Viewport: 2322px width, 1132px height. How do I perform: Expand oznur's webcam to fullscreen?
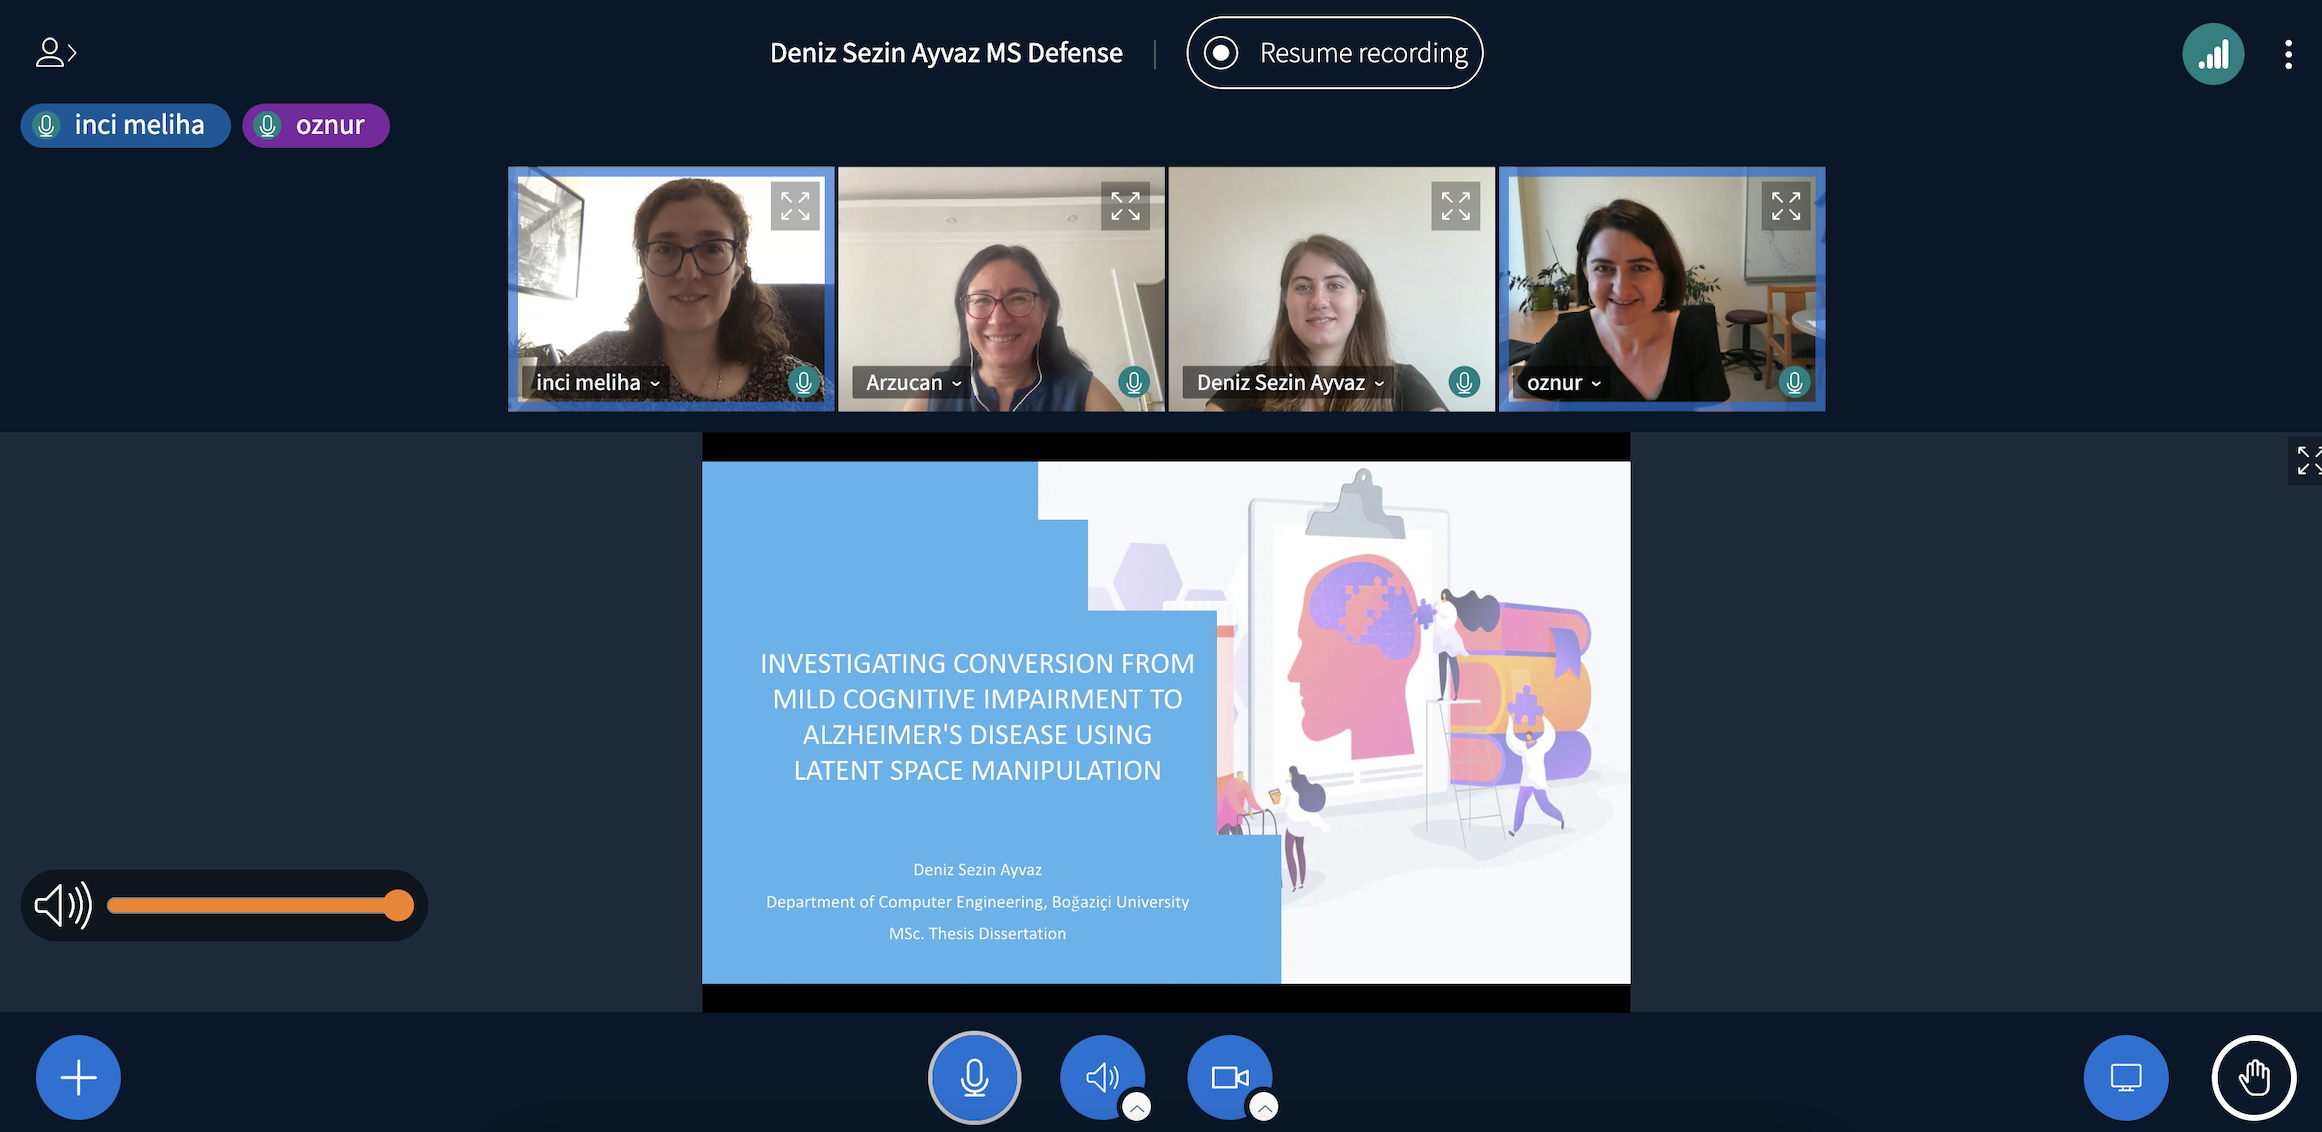[1785, 206]
